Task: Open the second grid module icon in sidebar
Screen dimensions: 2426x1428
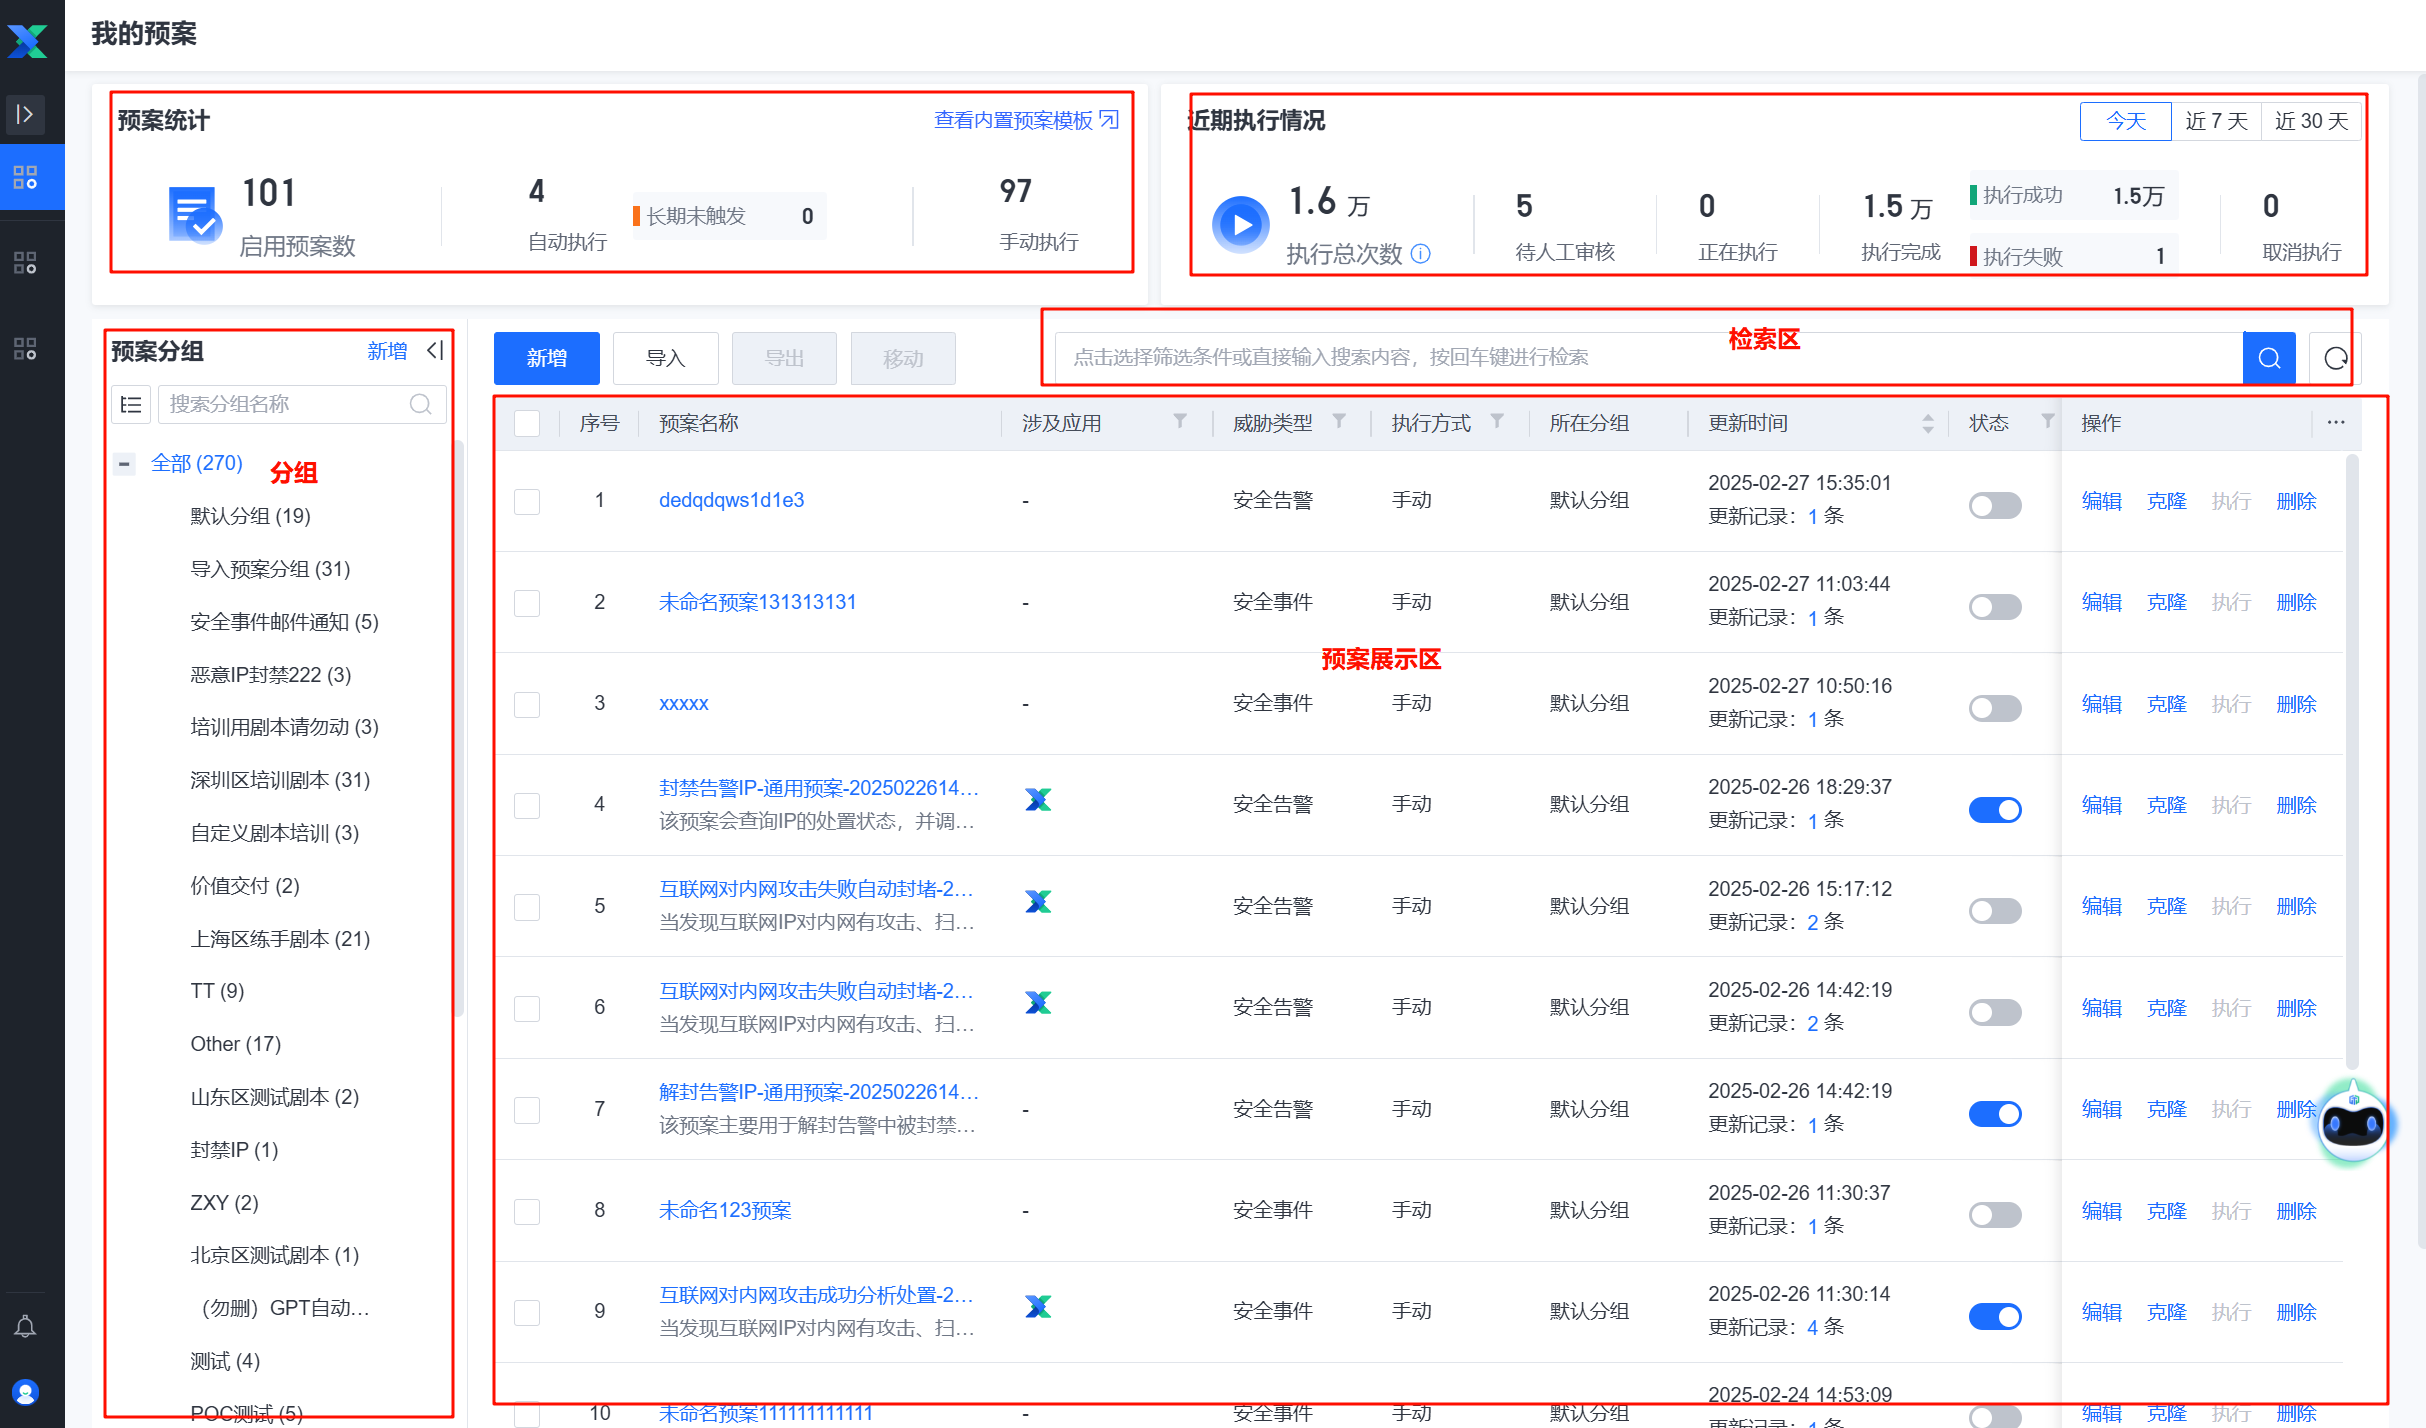Action: [25, 263]
